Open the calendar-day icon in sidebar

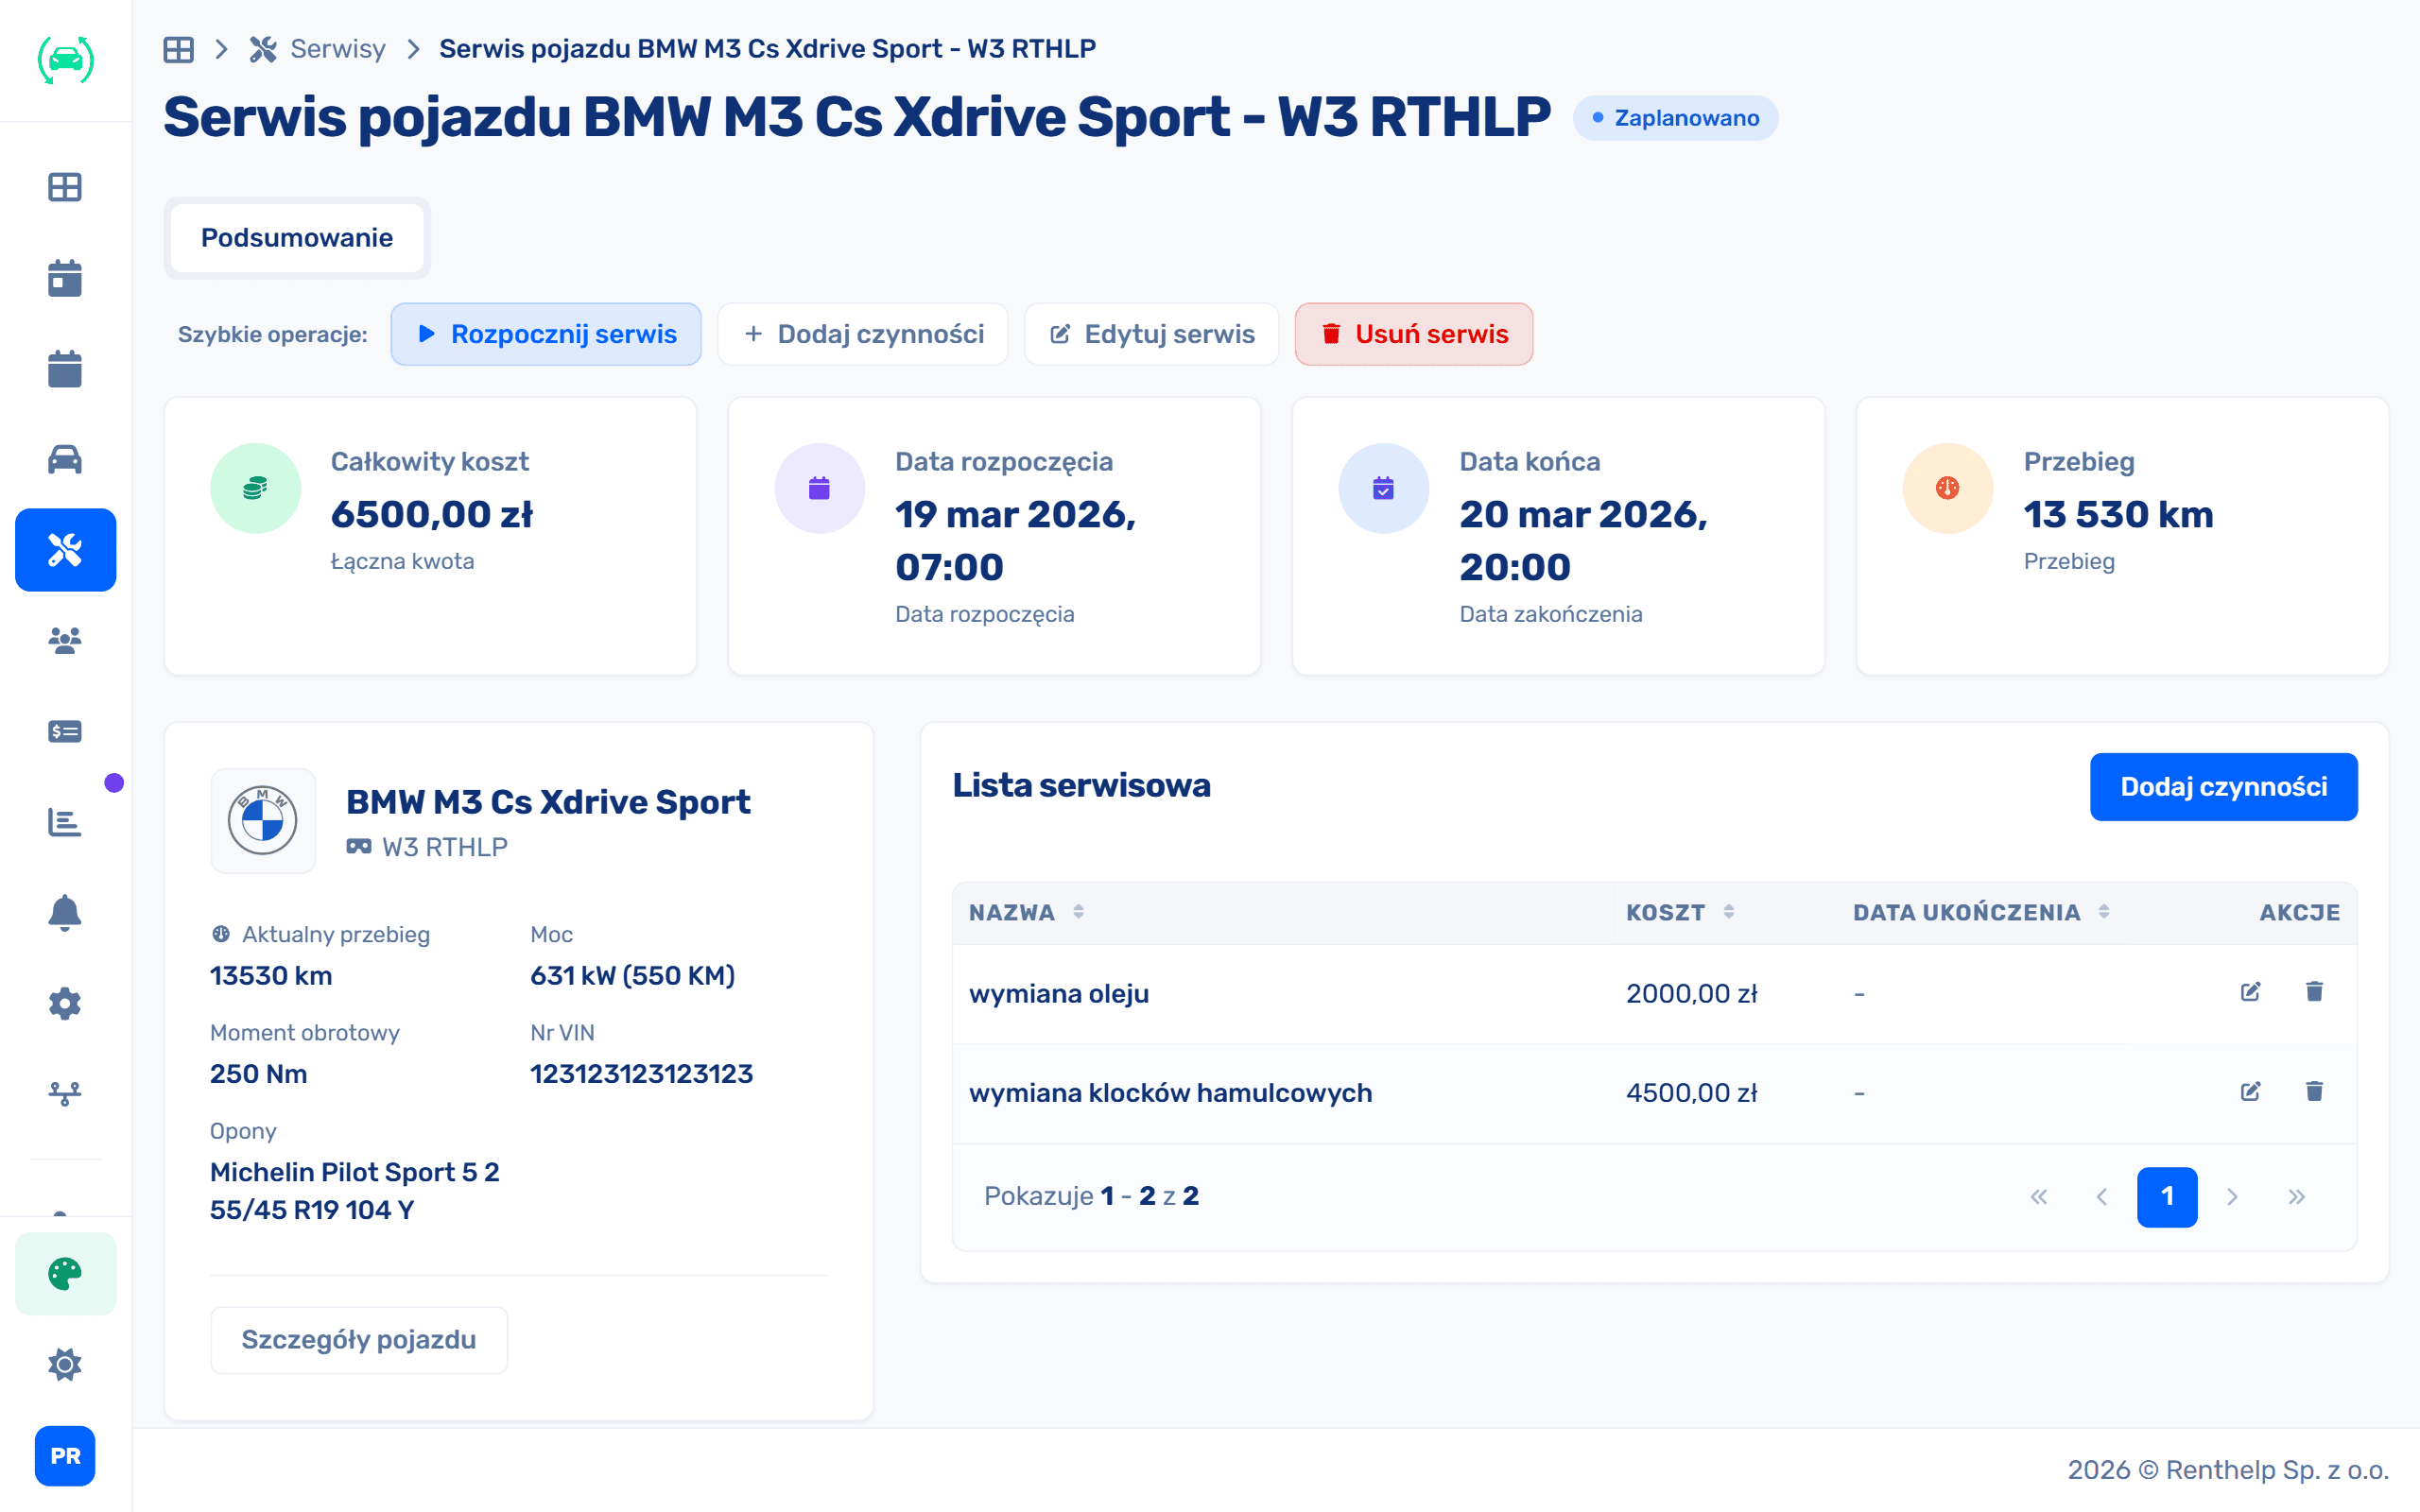pyautogui.click(x=65, y=278)
